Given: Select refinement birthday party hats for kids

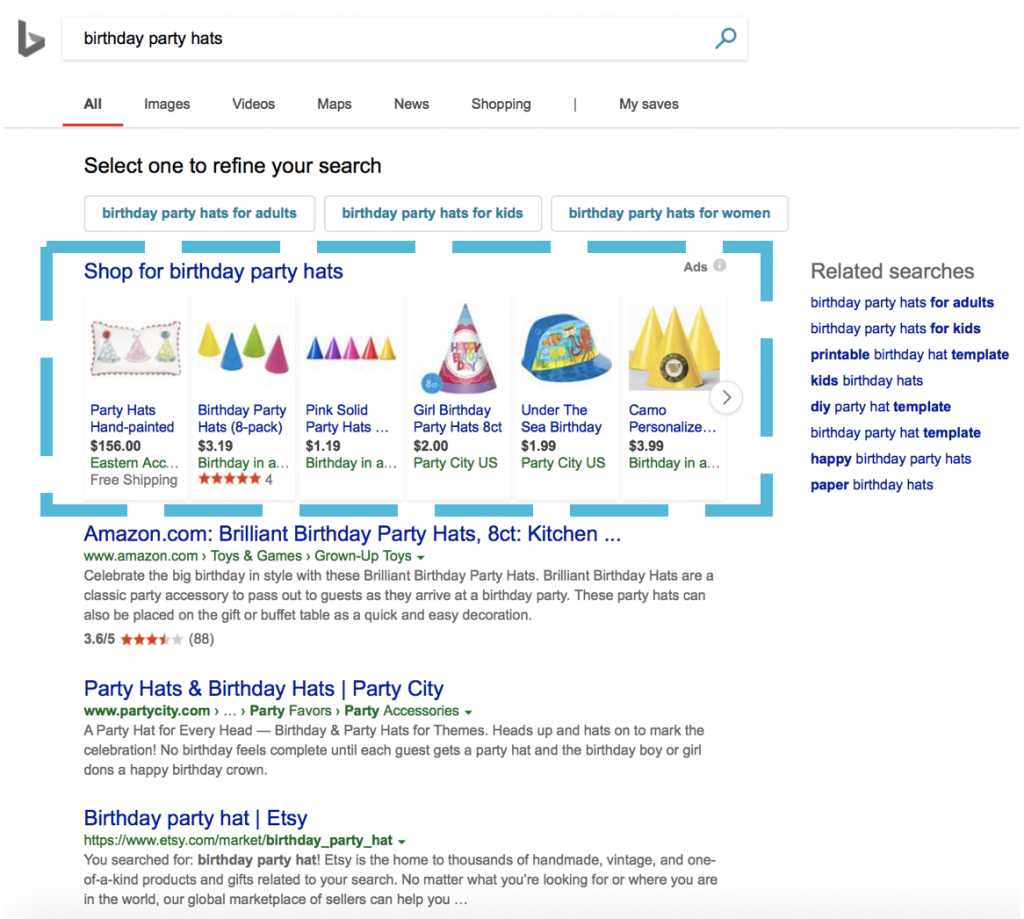Looking at the screenshot, I should click(x=432, y=213).
